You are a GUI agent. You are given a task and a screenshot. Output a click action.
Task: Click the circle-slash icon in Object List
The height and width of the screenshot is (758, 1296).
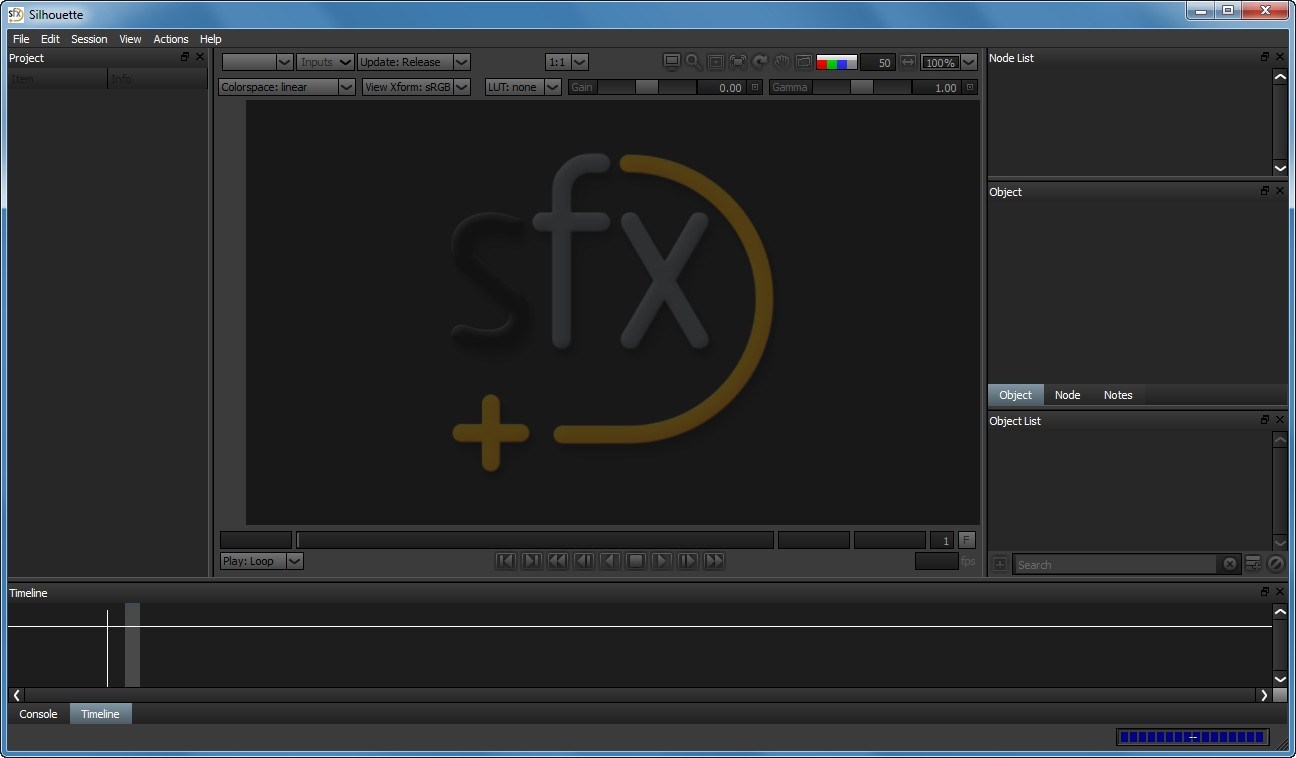point(1276,564)
